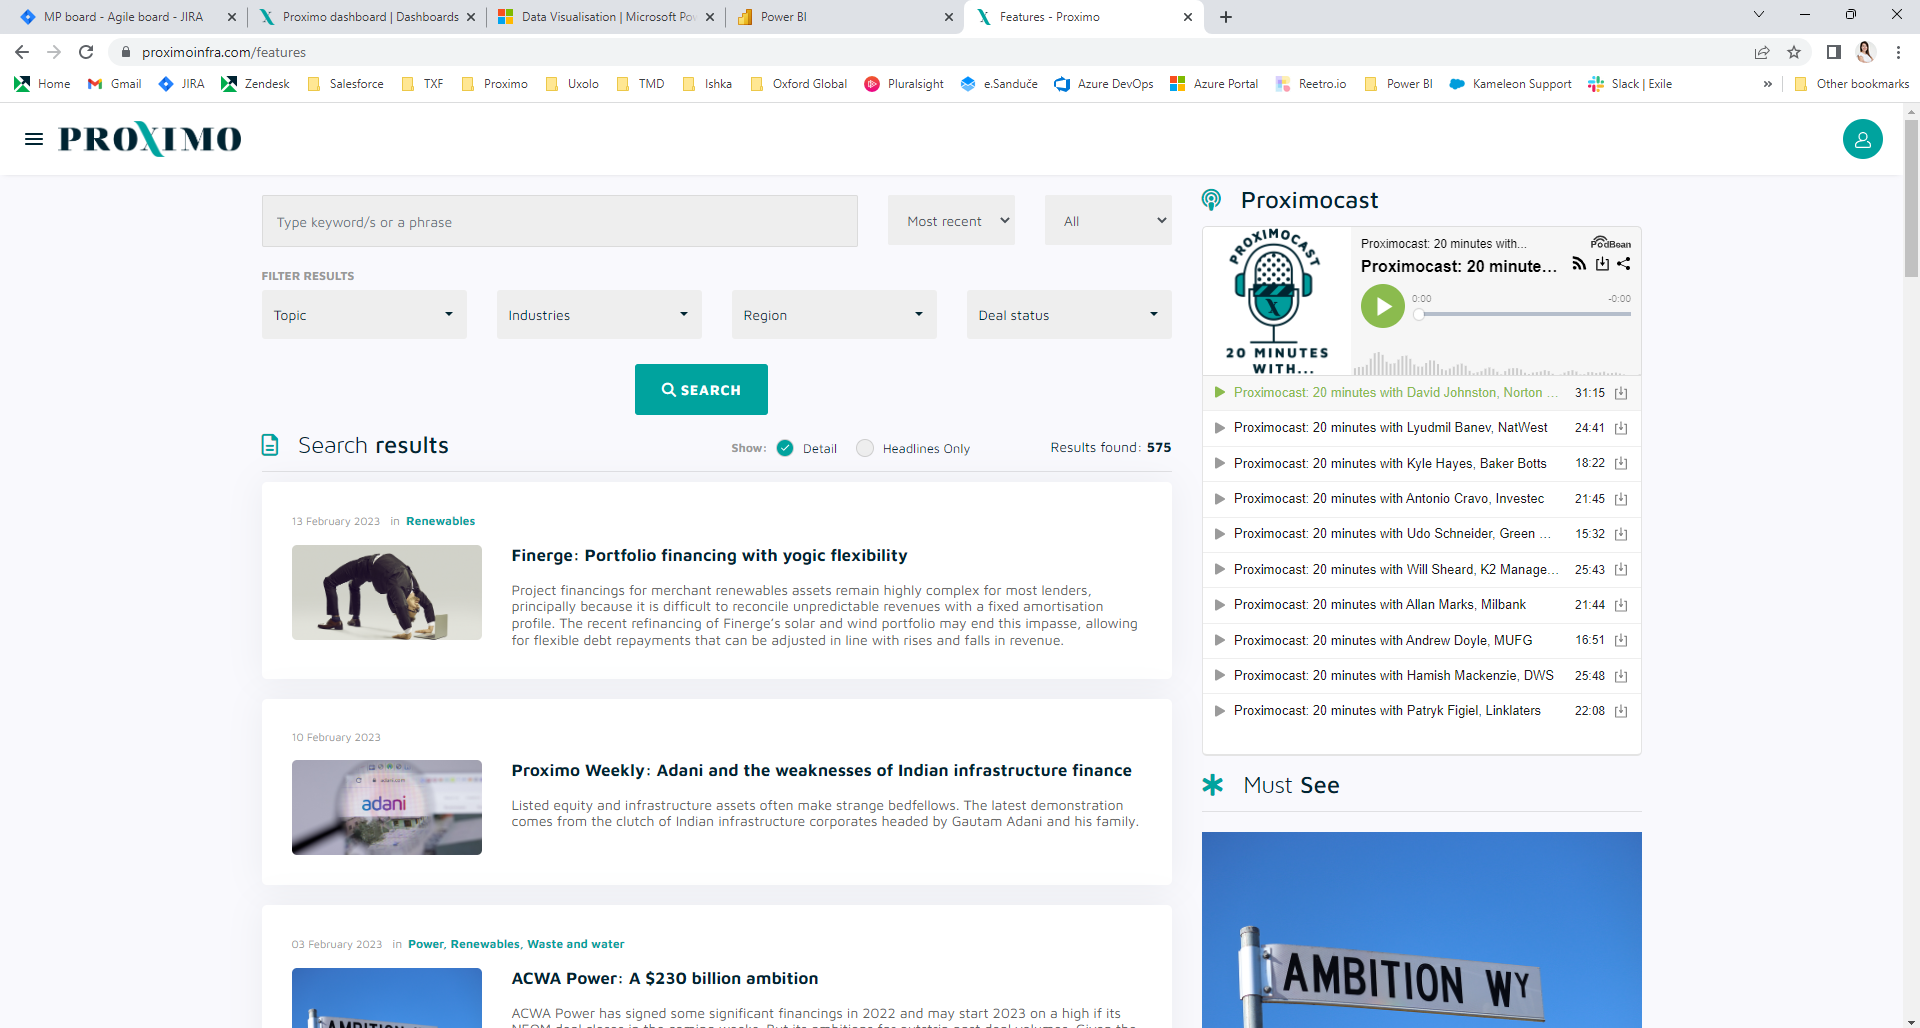Image resolution: width=1920 pixels, height=1028 pixels.
Task: Open the All content type dropdown
Action: click(x=1108, y=221)
